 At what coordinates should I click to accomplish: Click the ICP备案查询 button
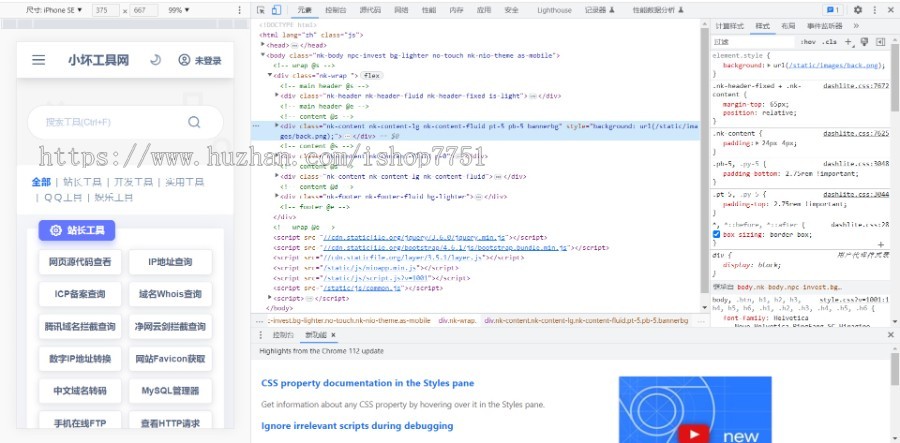80,294
